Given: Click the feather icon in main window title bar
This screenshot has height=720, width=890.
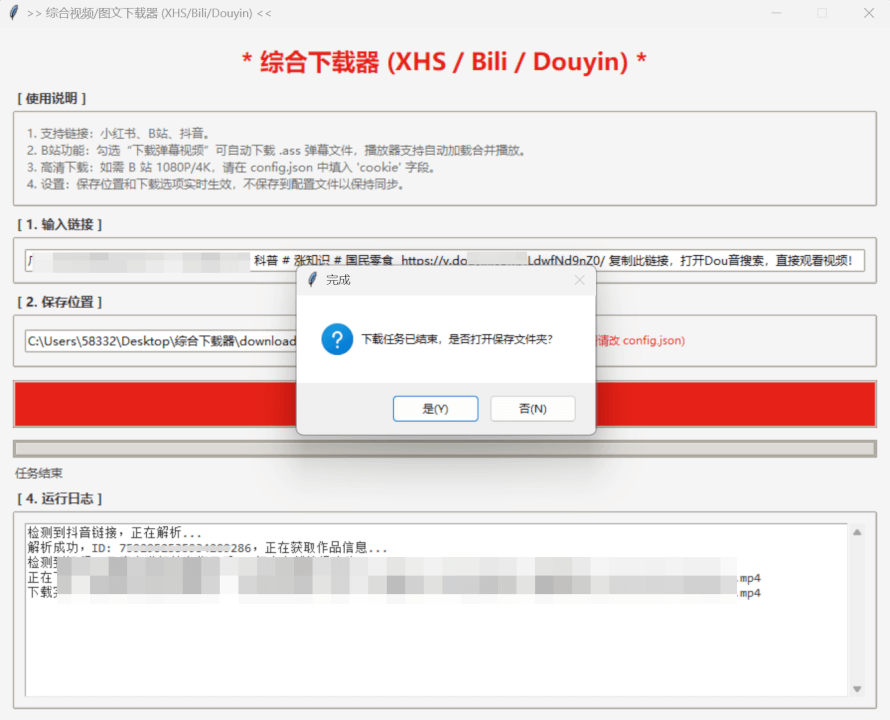Looking at the screenshot, I should (x=14, y=12).
